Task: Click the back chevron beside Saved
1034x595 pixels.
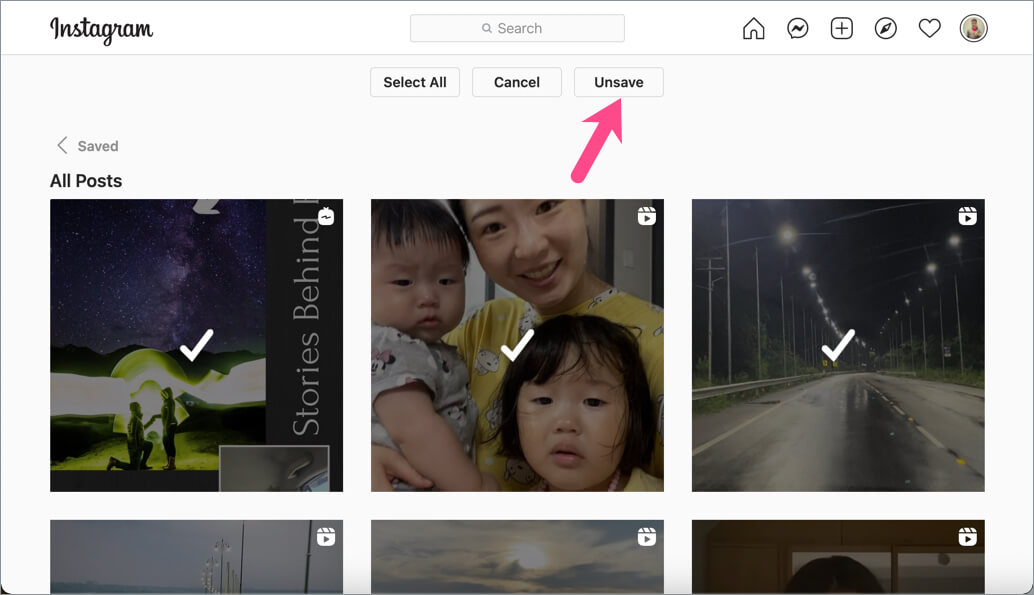Action: pos(63,145)
